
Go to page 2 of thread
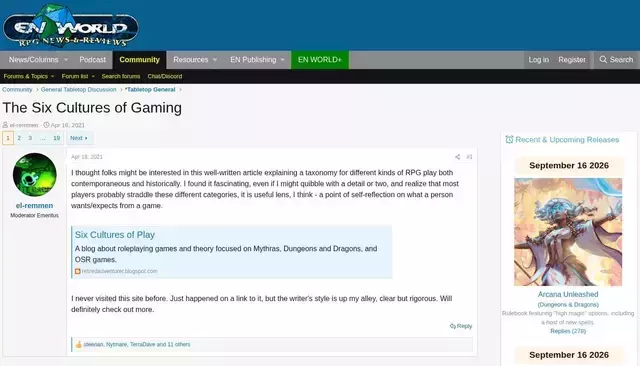19,138
